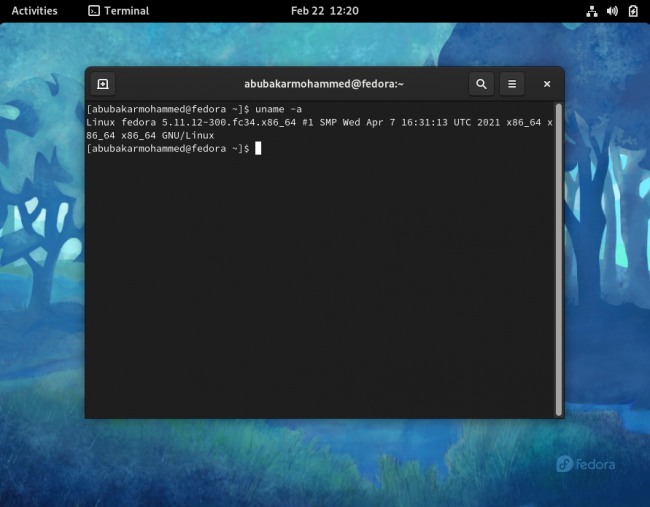Open the terminal search tool
Image resolution: width=650 pixels, height=507 pixels.
coord(481,84)
